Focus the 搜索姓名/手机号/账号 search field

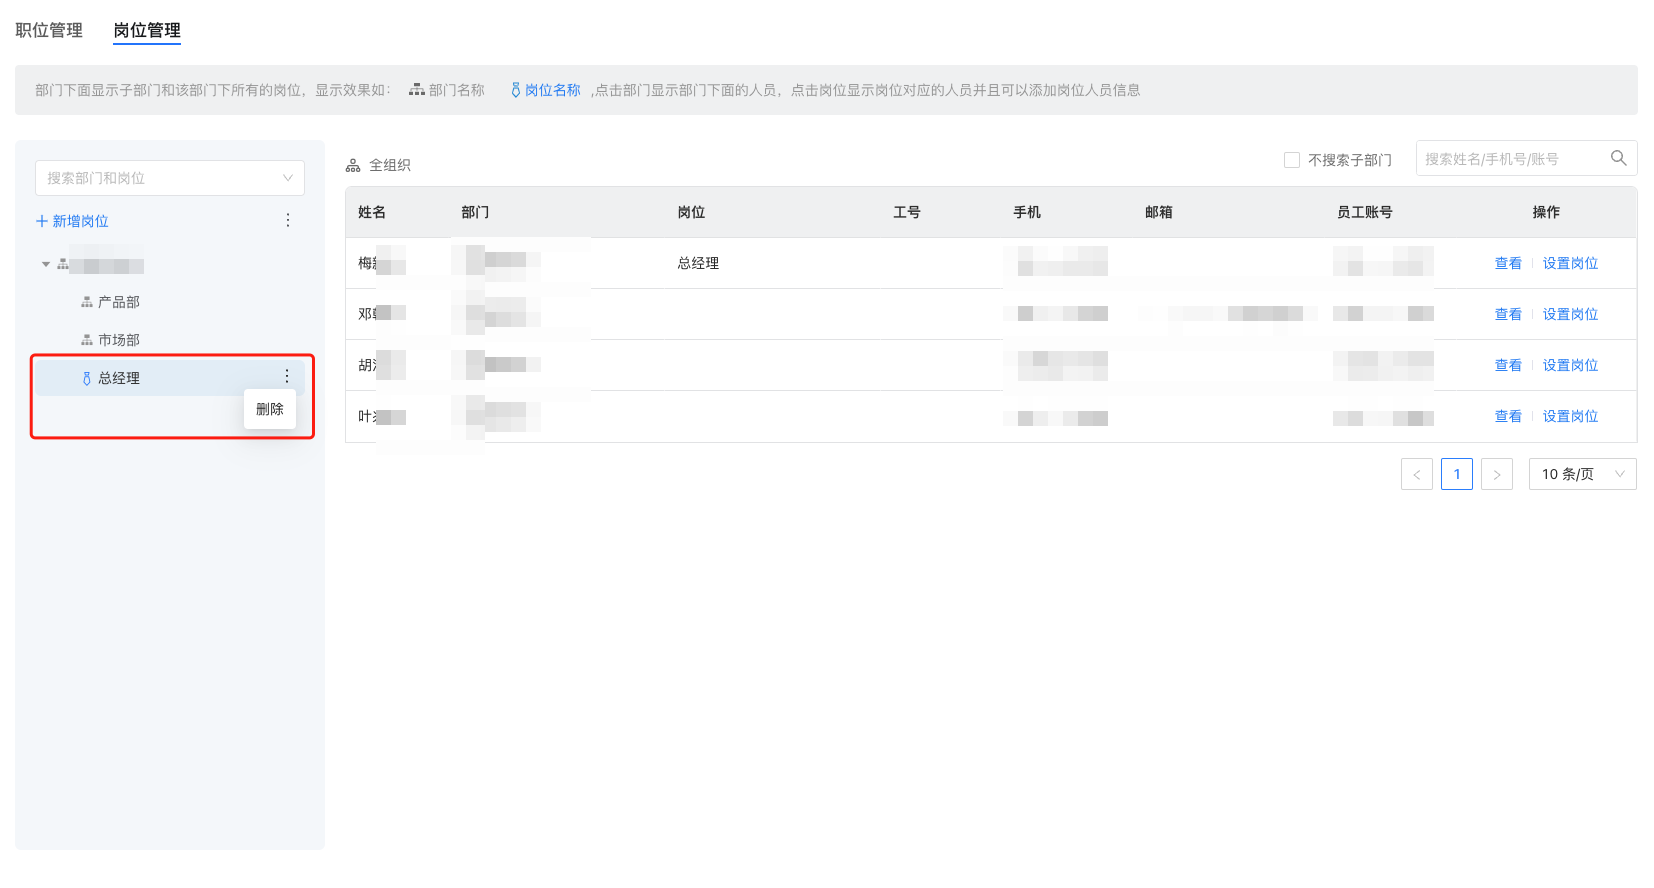coord(1510,159)
